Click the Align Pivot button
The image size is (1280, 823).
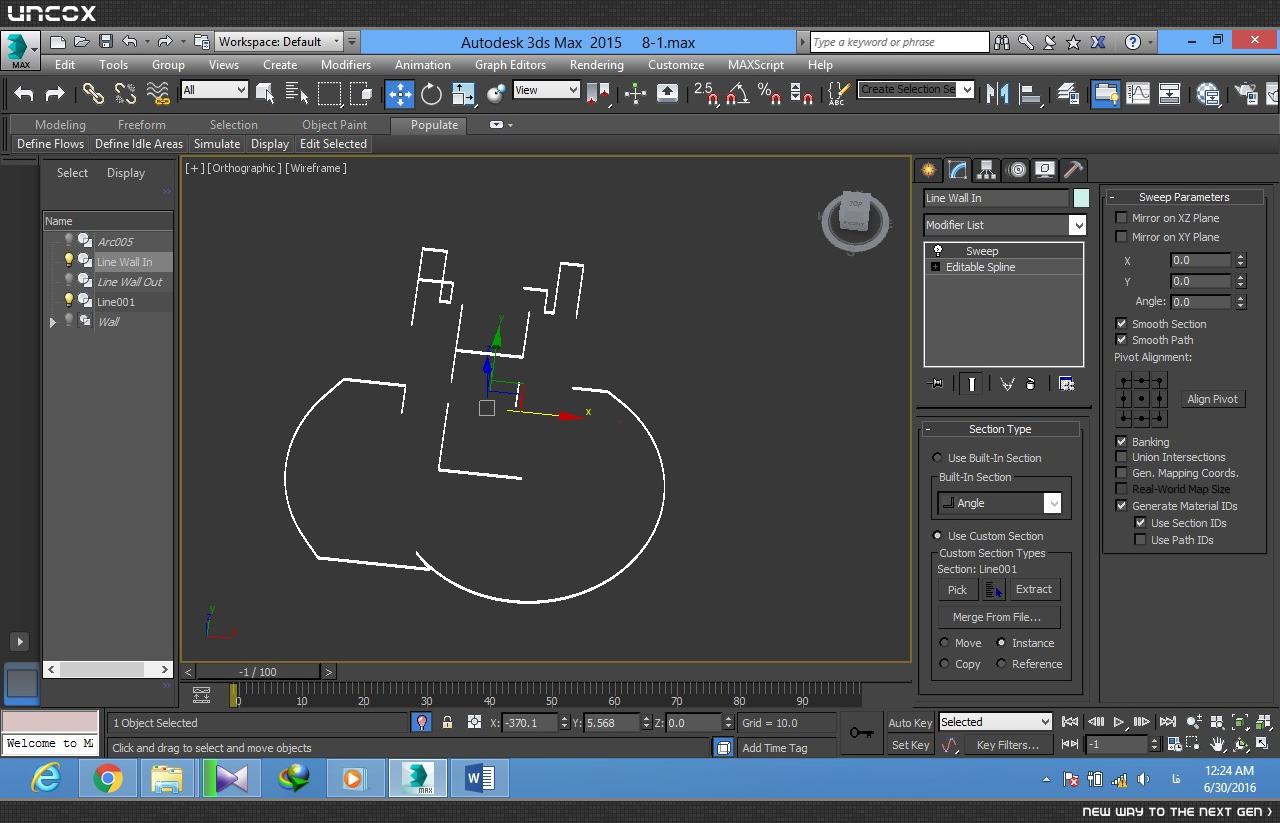coord(1212,399)
